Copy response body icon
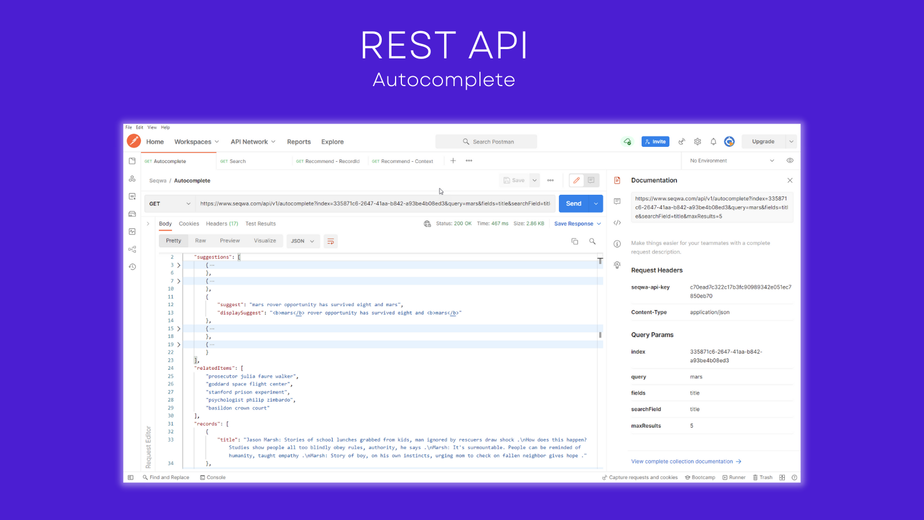 575,241
